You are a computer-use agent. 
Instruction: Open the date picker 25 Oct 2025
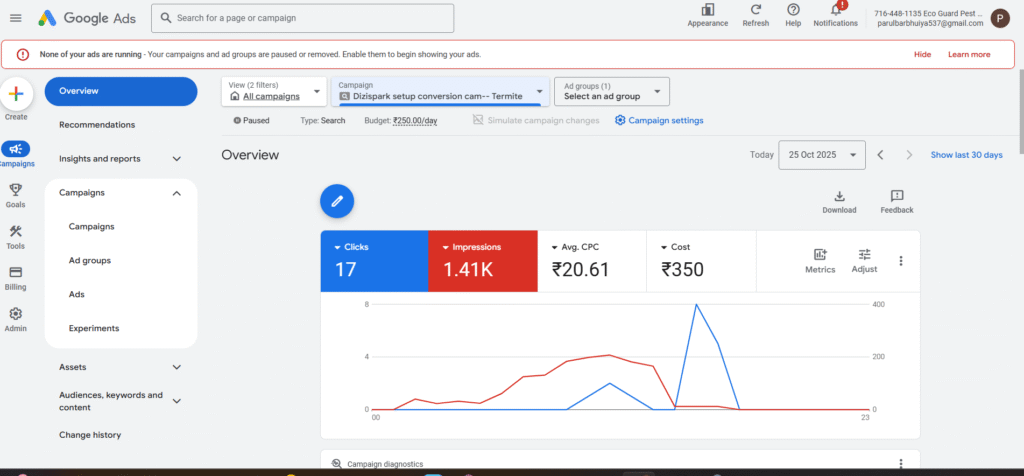tap(822, 155)
